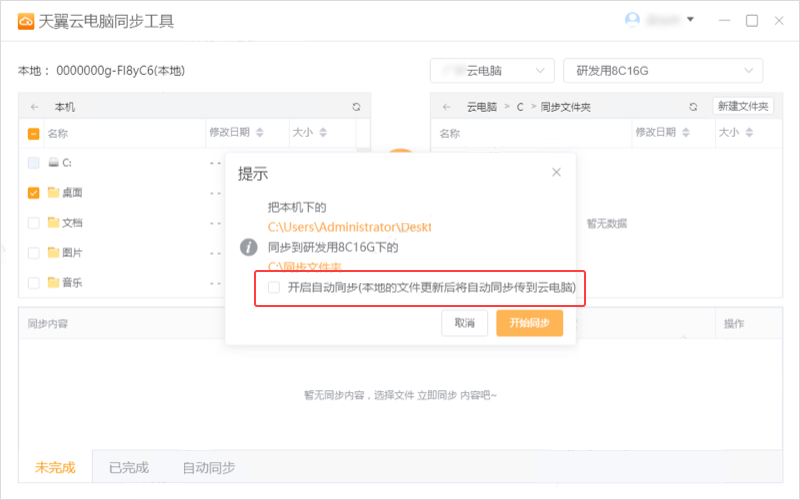Click the 开始同步 button
The height and width of the screenshot is (500, 800).
[530, 323]
